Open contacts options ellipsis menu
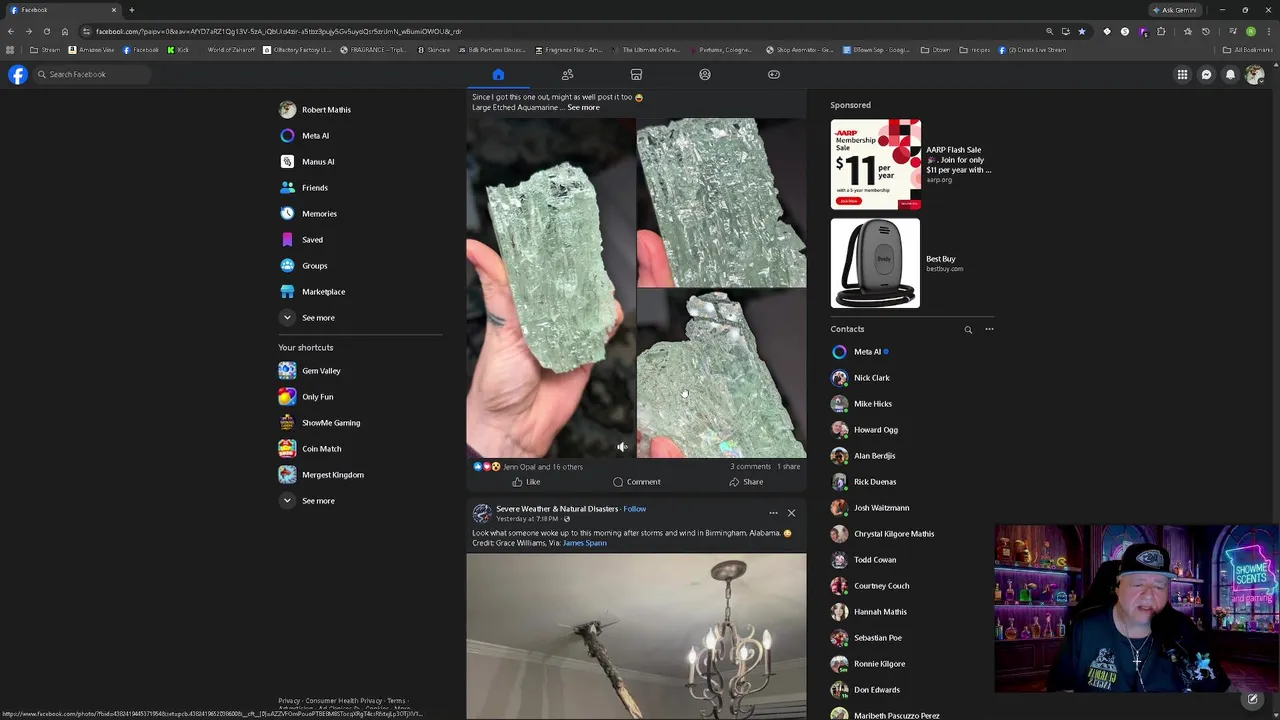Screen dimensions: 1280x720 coord(989,329)
